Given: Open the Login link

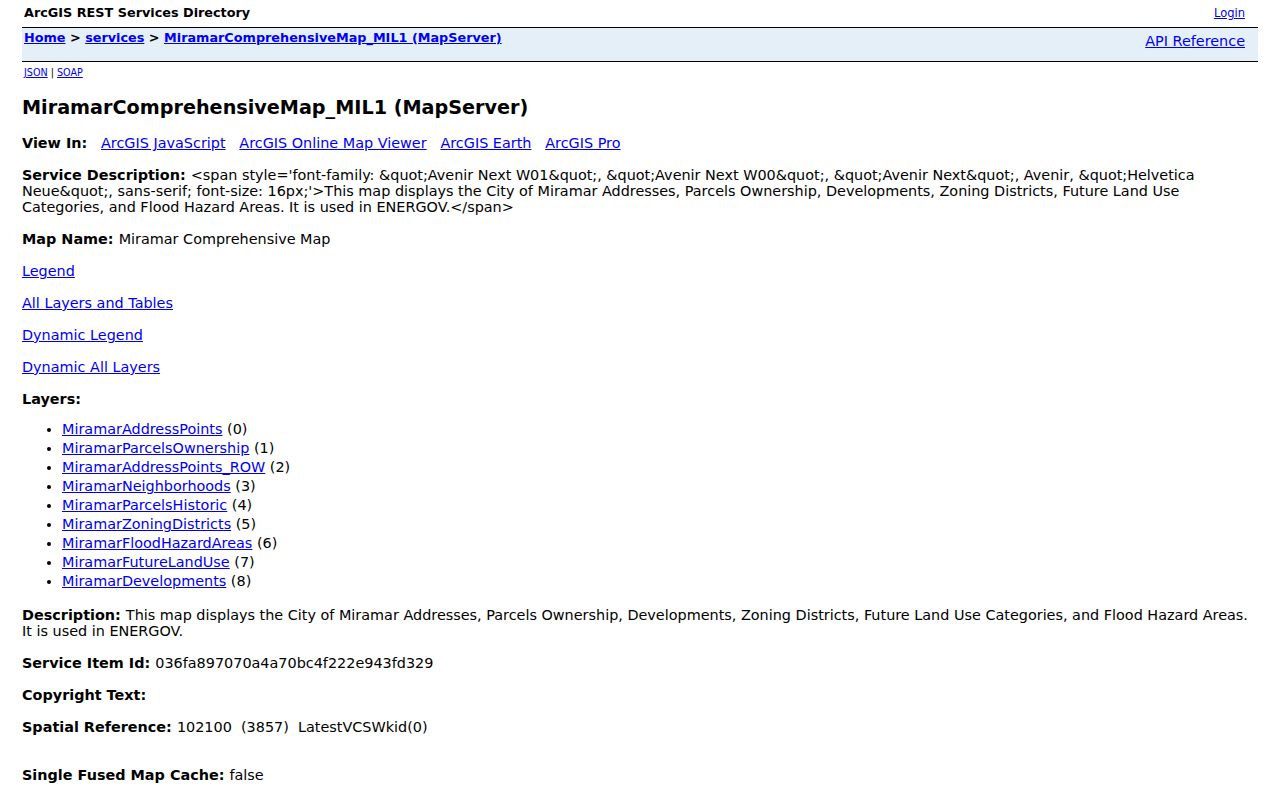Looking at the screenshot, I should tap(1229, 13).
